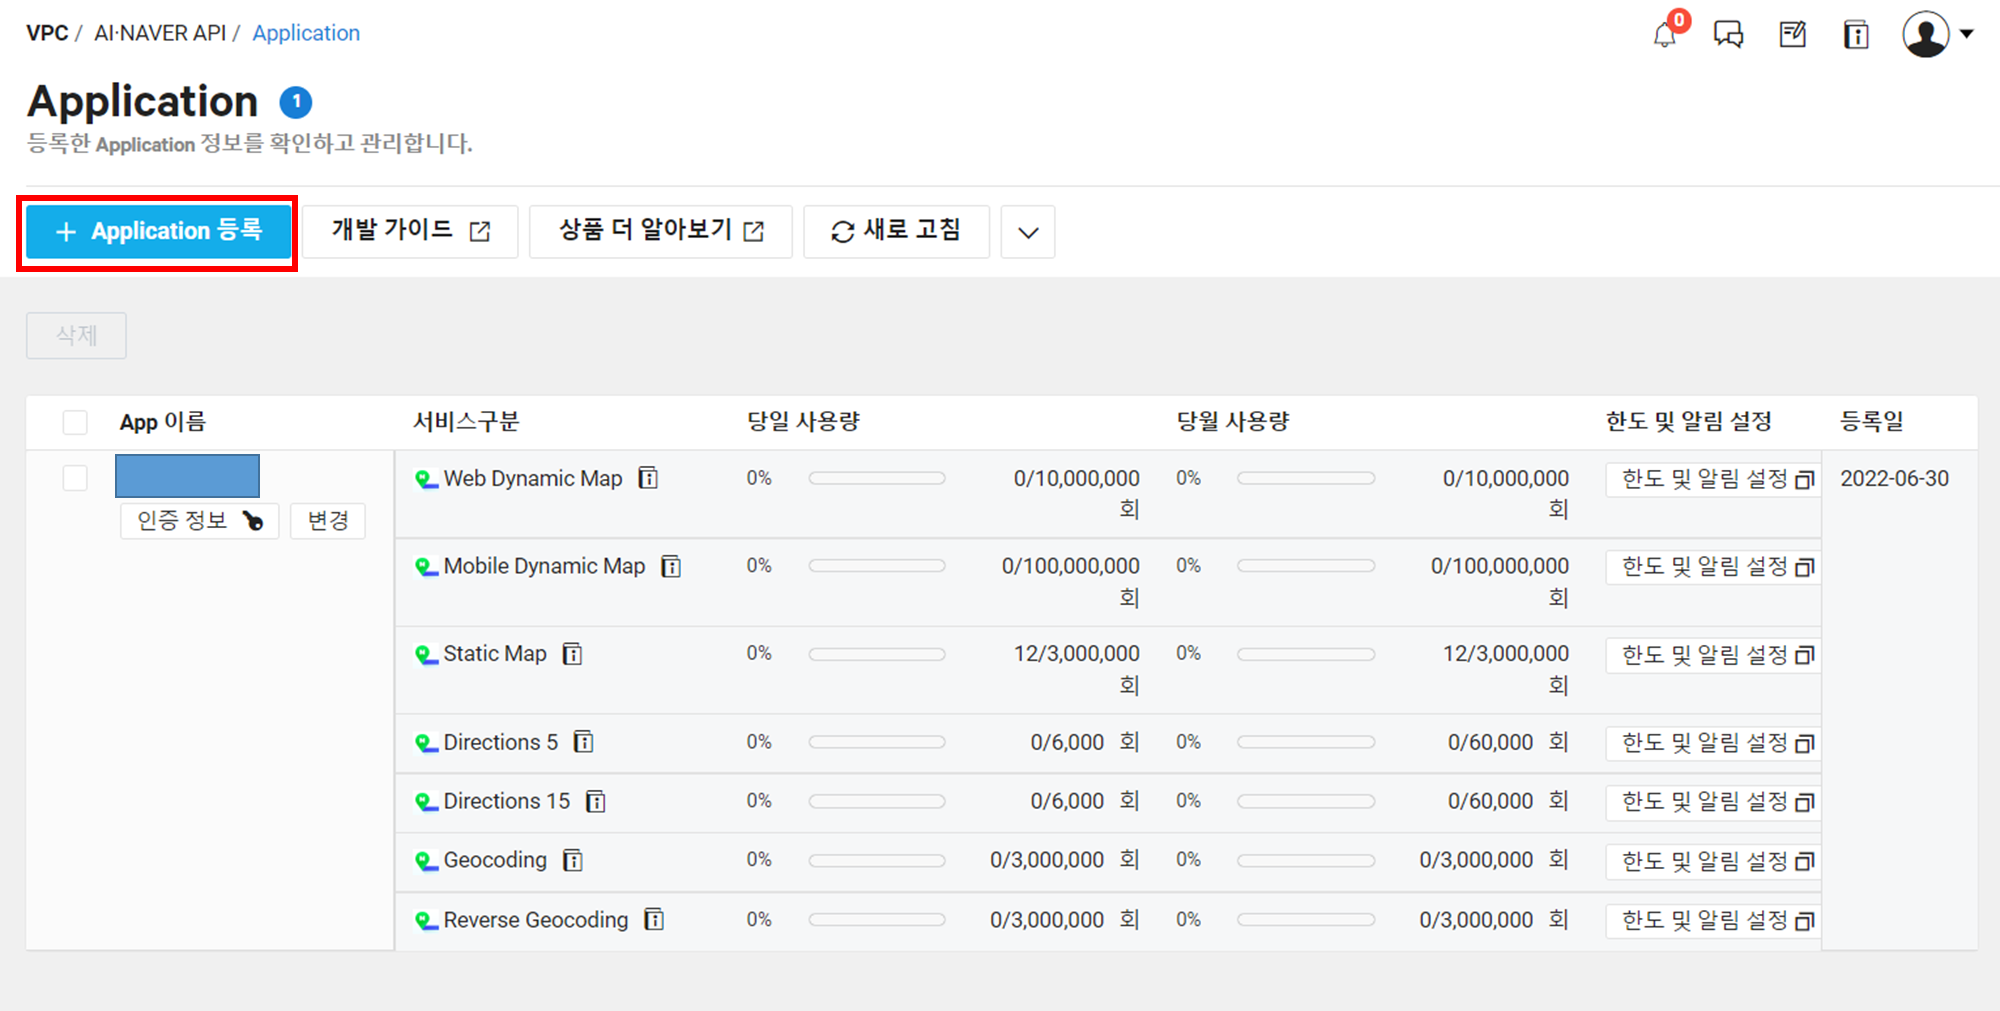Open info icon next to Static Map

(x=573, y=654)
